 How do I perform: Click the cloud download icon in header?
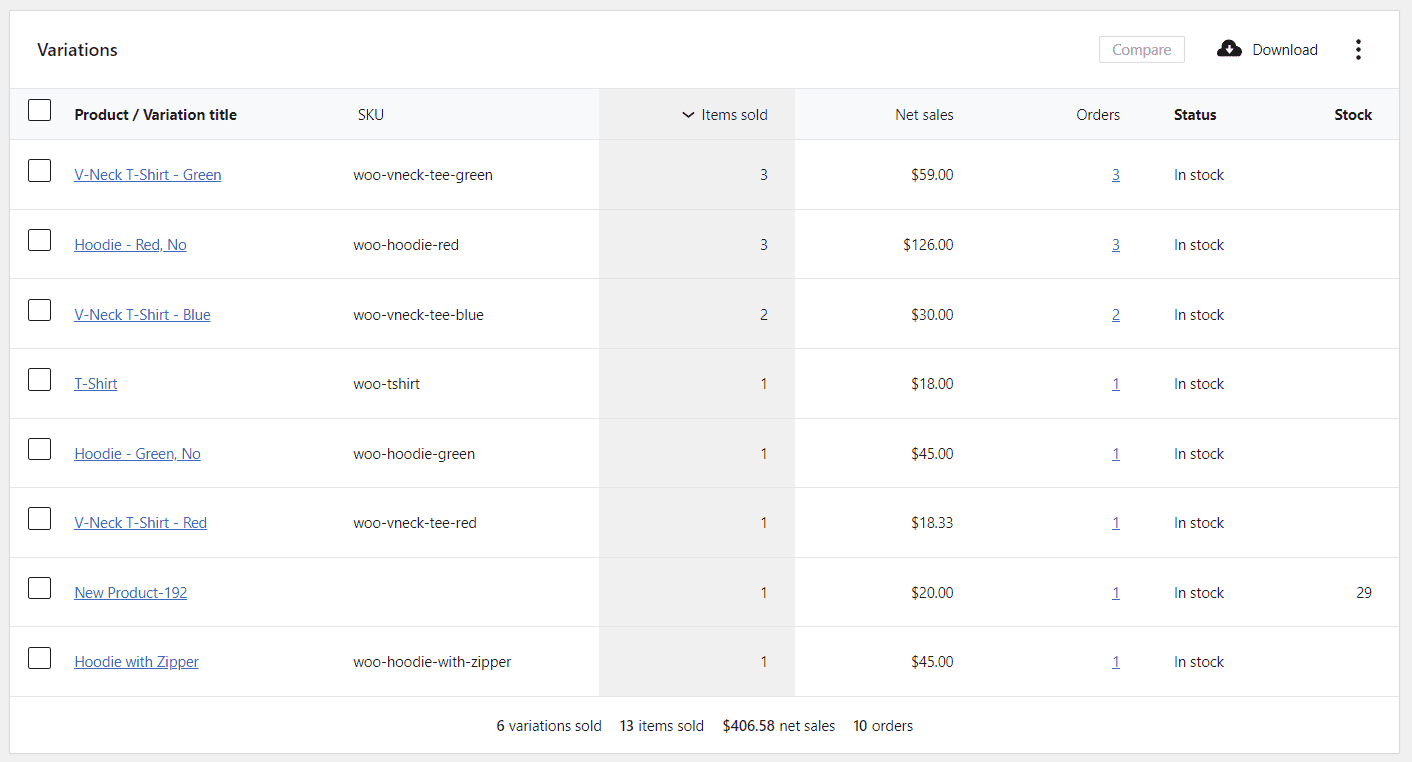[1228, 49]
